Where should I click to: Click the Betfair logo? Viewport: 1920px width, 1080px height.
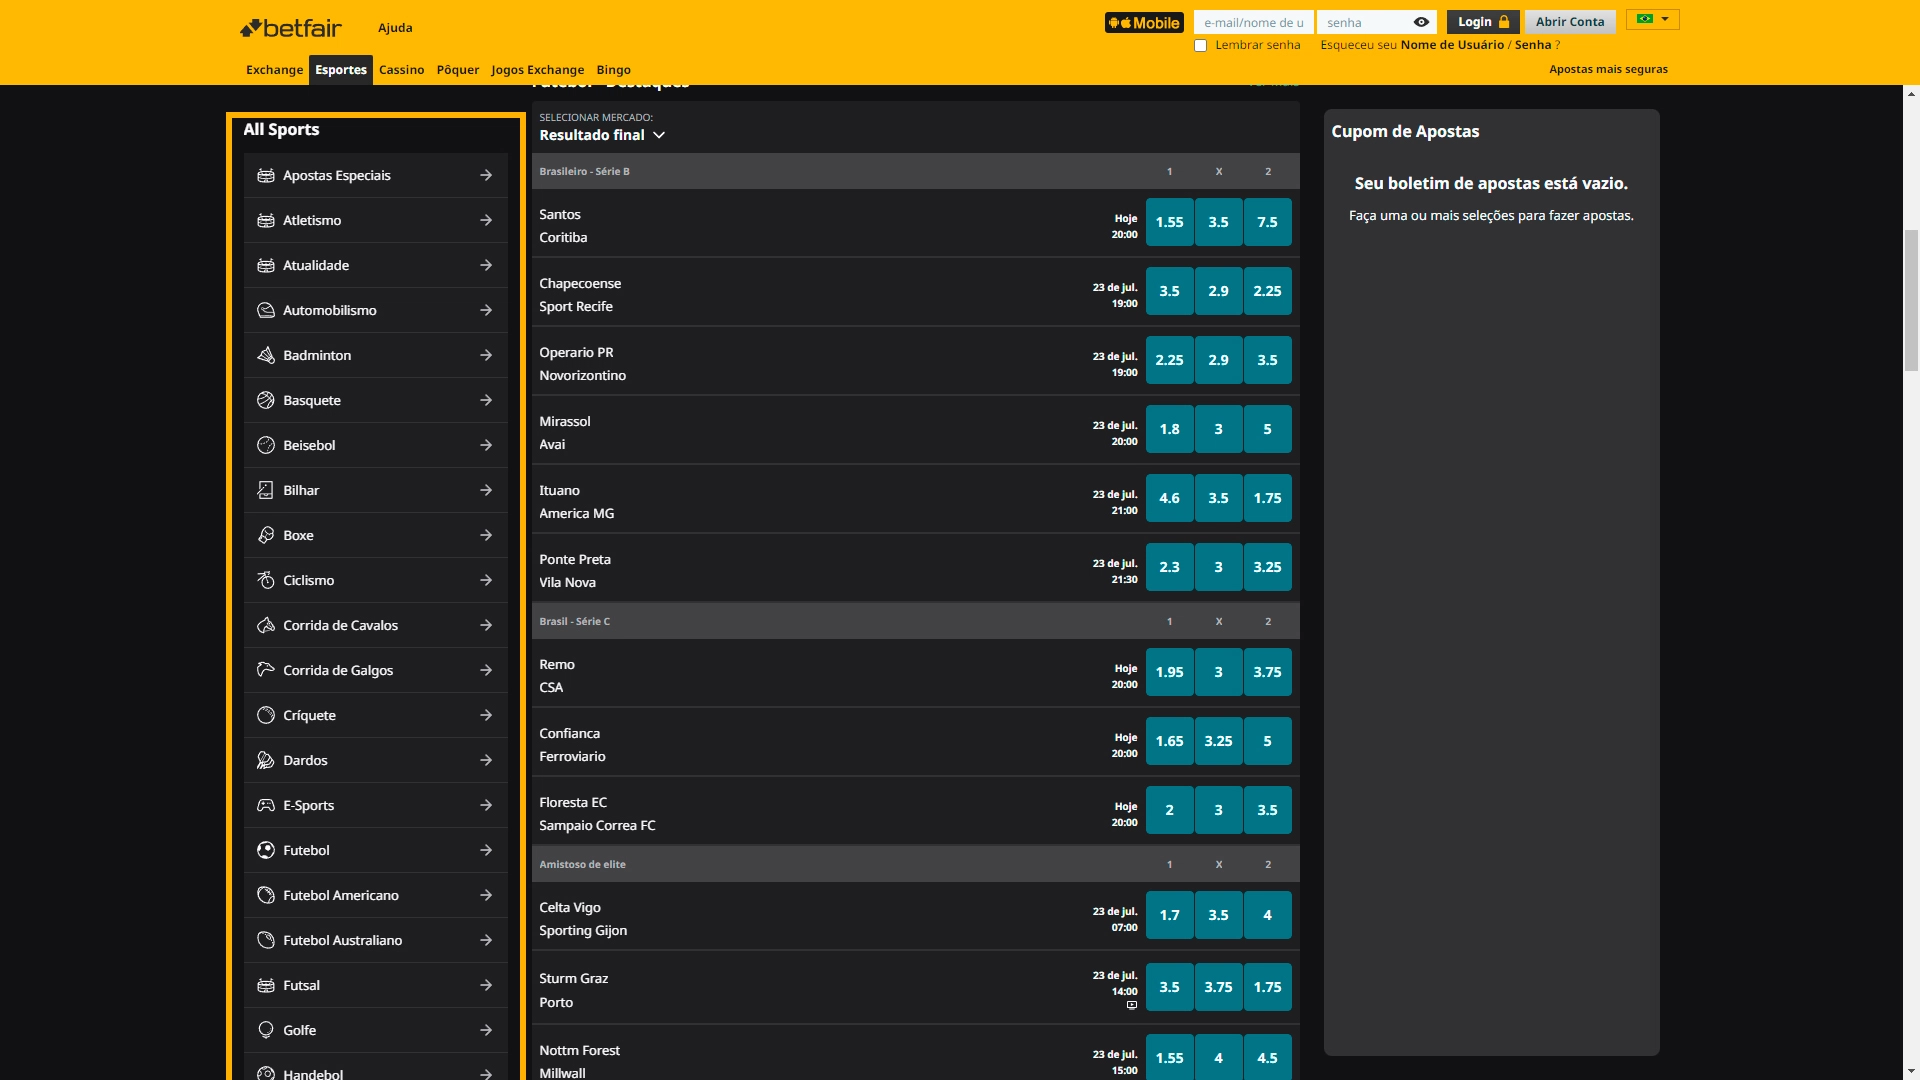[291, 27]
